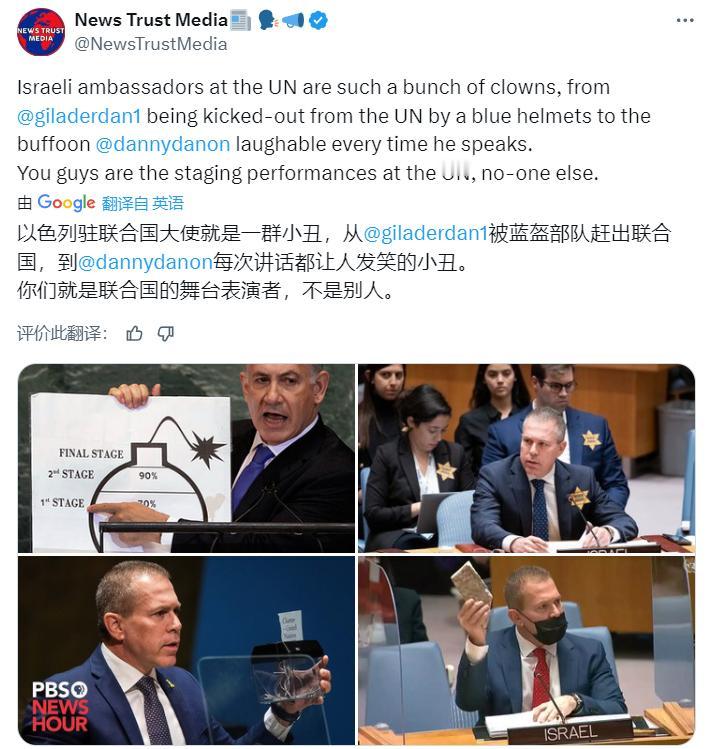The width and height of the screenshot is (714, 749).
Task: Click the Google logo in translation line
Action: point(66,203)
